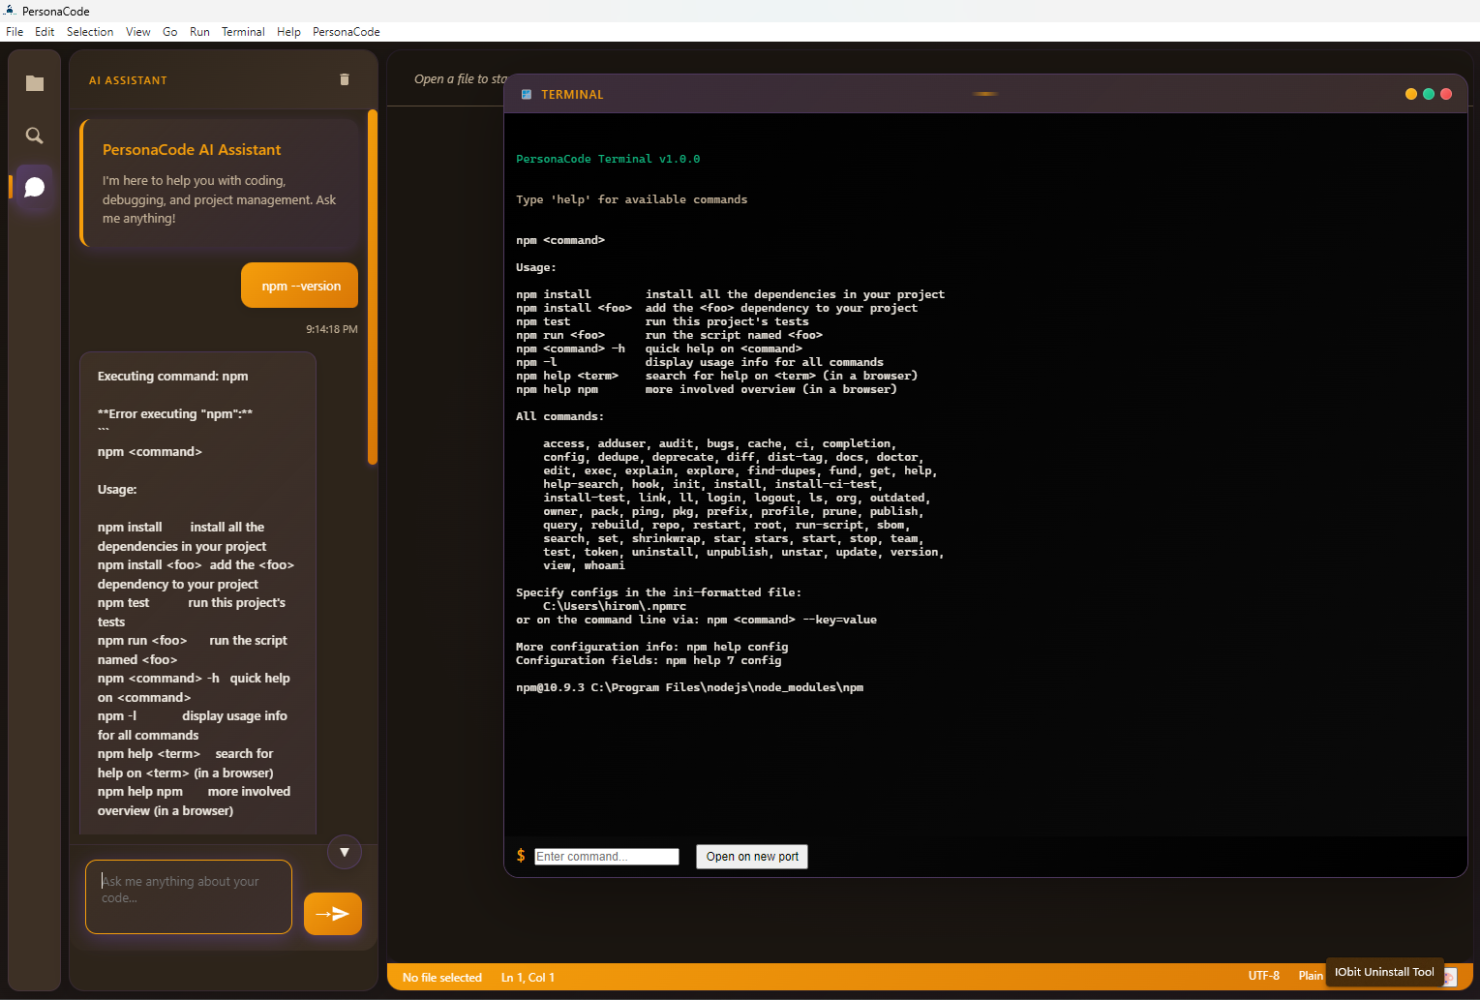This screenshot has width=1480, height=1000.
Task: Open the File menu
Action: point(14,32)
